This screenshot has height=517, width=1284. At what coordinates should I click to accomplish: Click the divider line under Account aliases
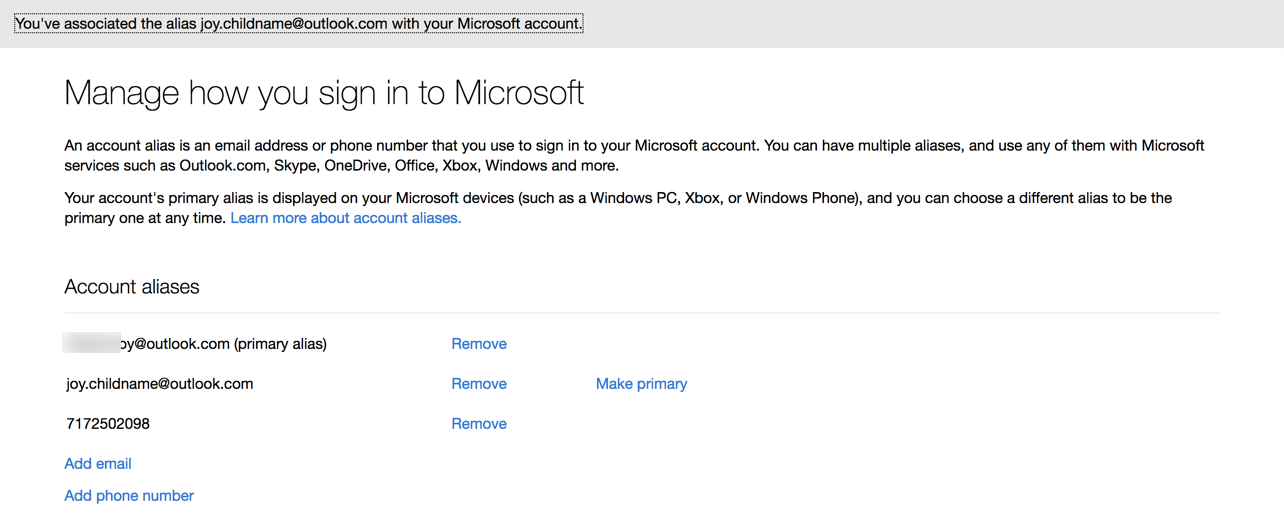[x=642, y=313]
